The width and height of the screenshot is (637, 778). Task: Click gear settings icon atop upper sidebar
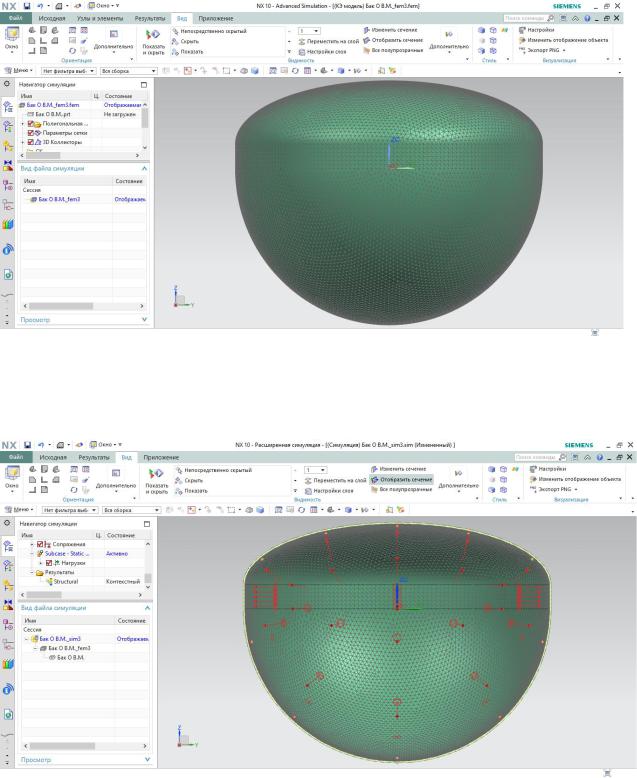pos(6,84)
